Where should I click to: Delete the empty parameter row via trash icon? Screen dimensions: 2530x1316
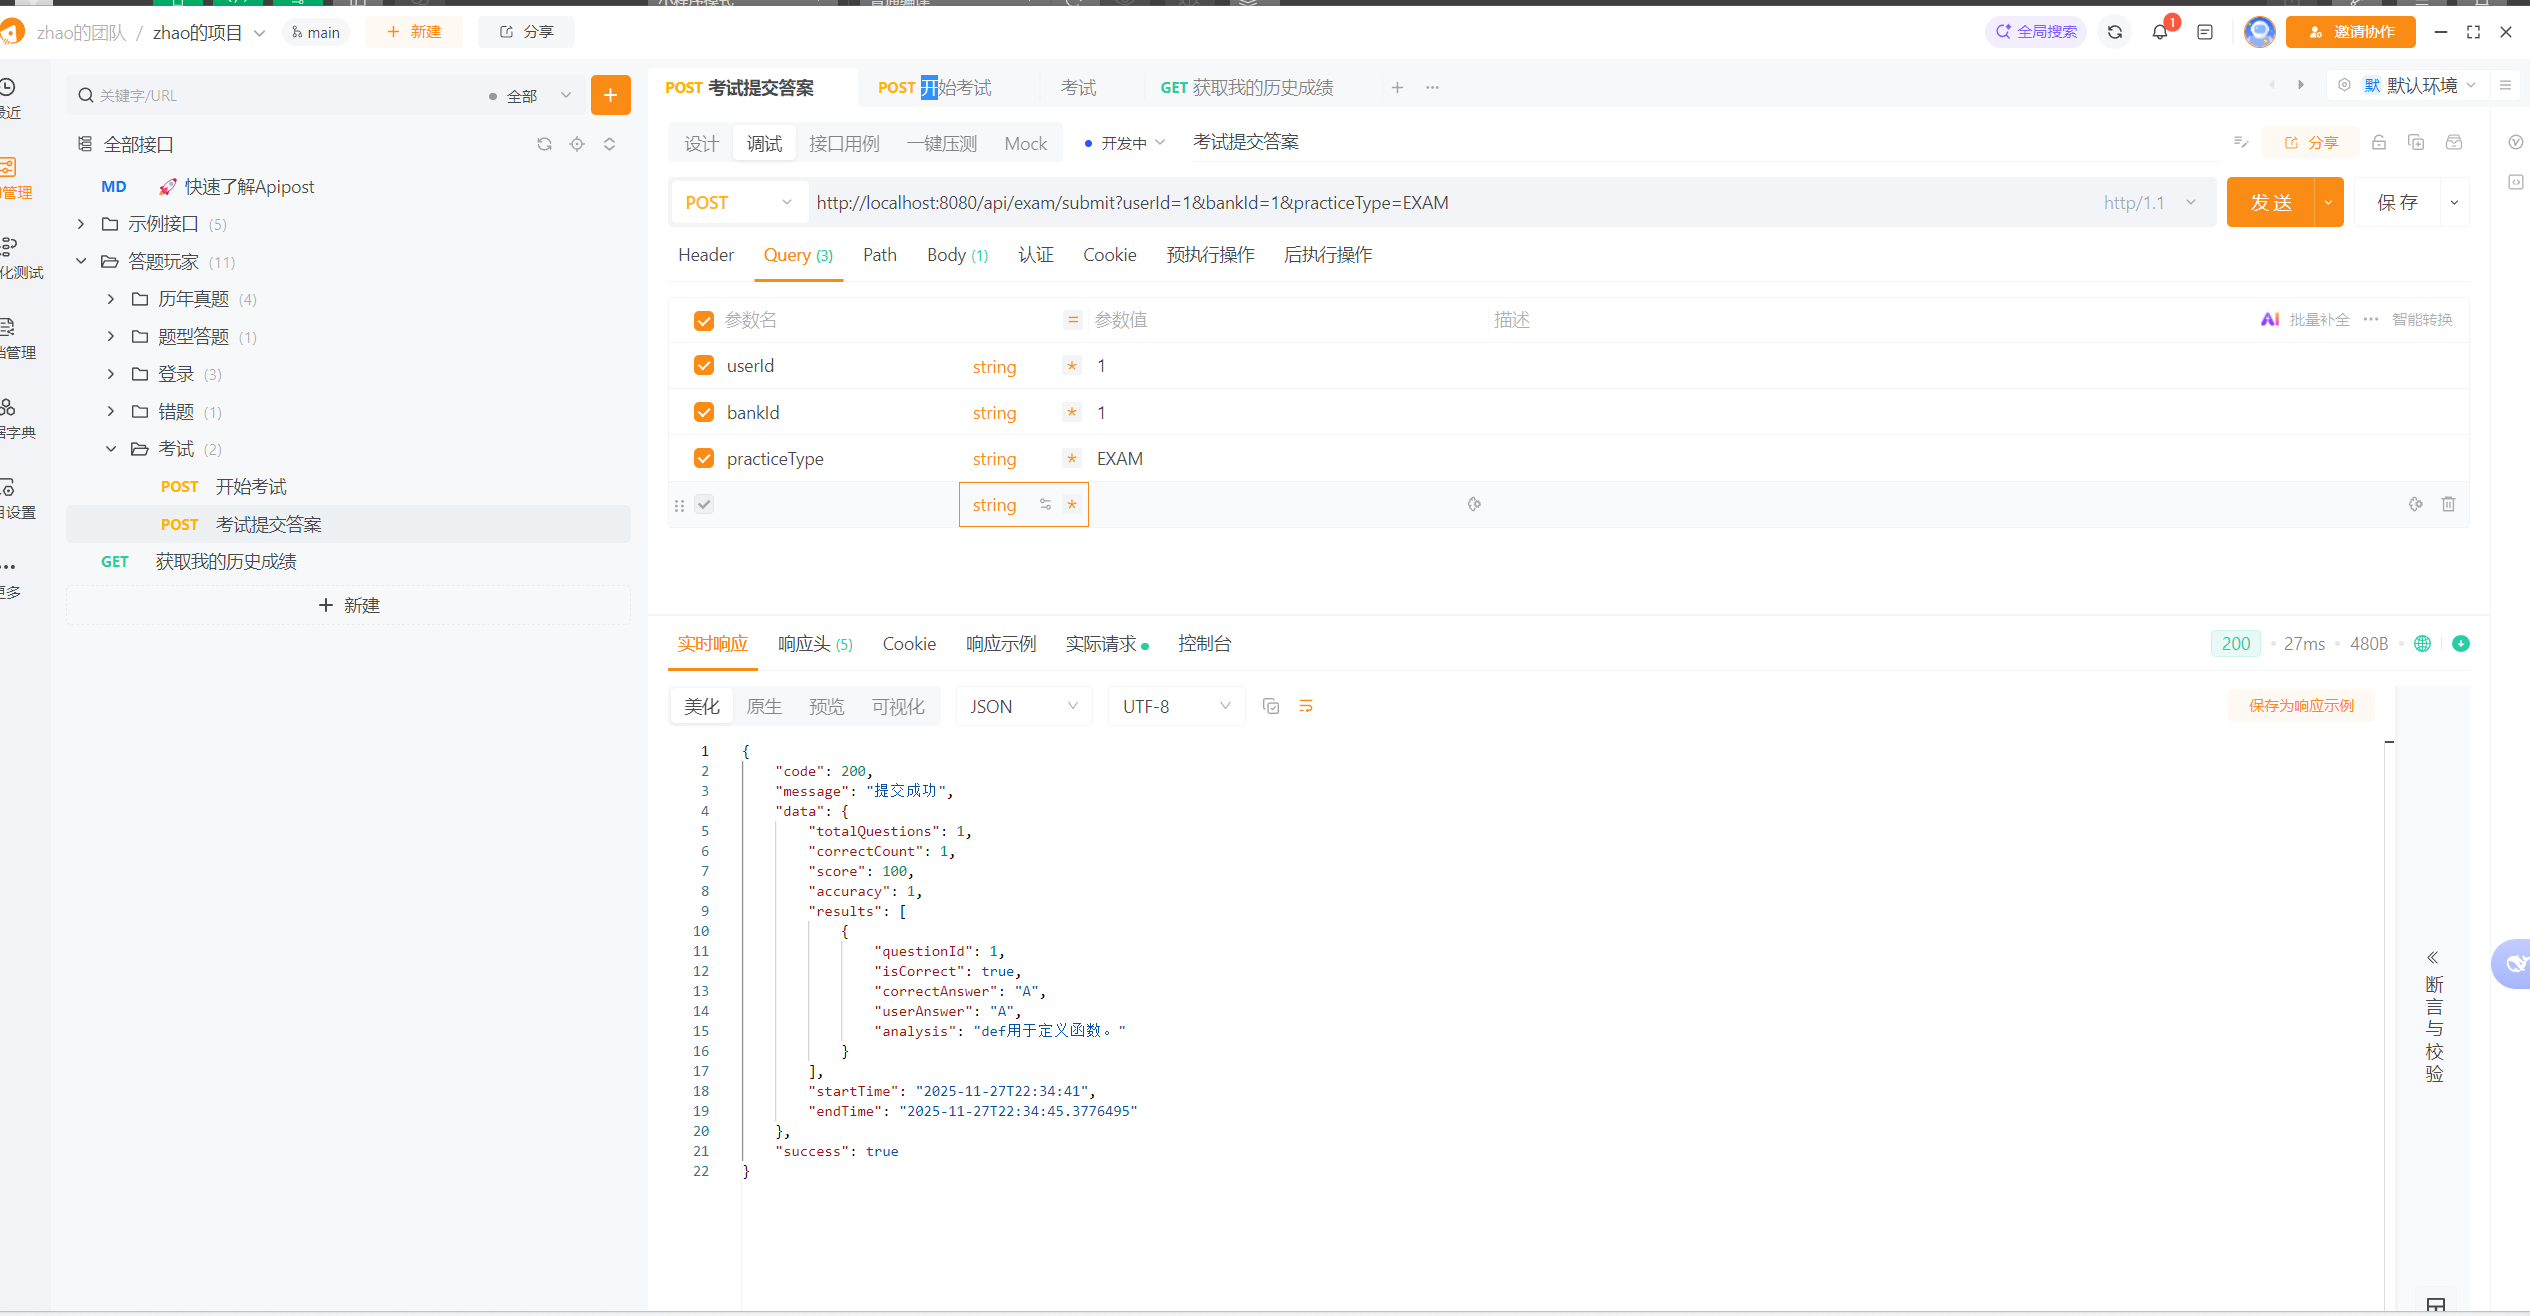coord(2448,504)
